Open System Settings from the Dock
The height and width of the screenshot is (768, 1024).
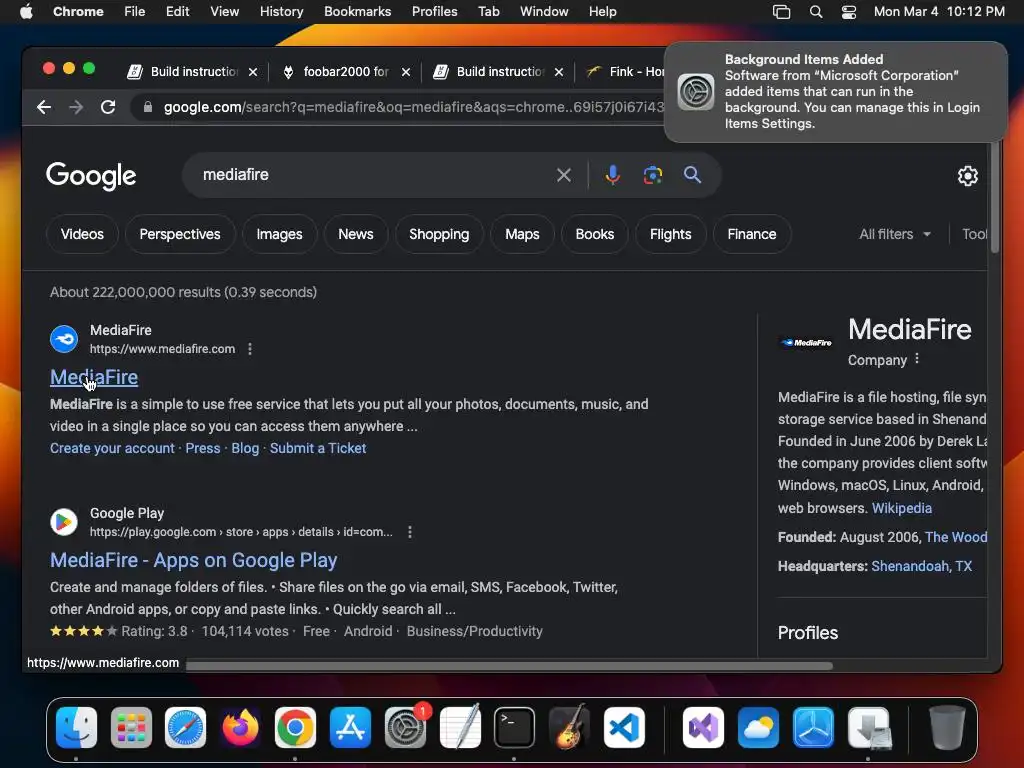coord(405,728)
